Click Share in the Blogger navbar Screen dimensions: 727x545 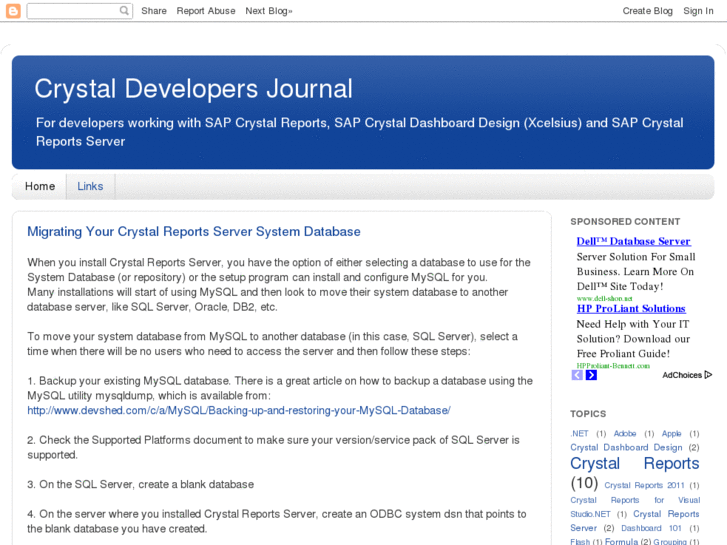click(154, 11)
